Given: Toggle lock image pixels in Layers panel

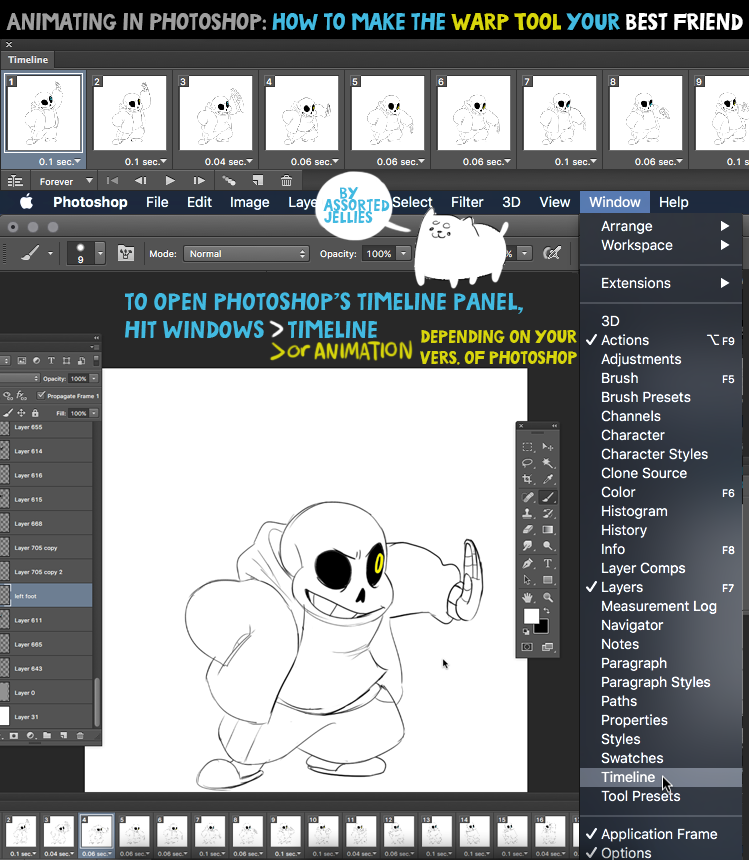Looking at the screenshot, I should click(x=8, y=413).
